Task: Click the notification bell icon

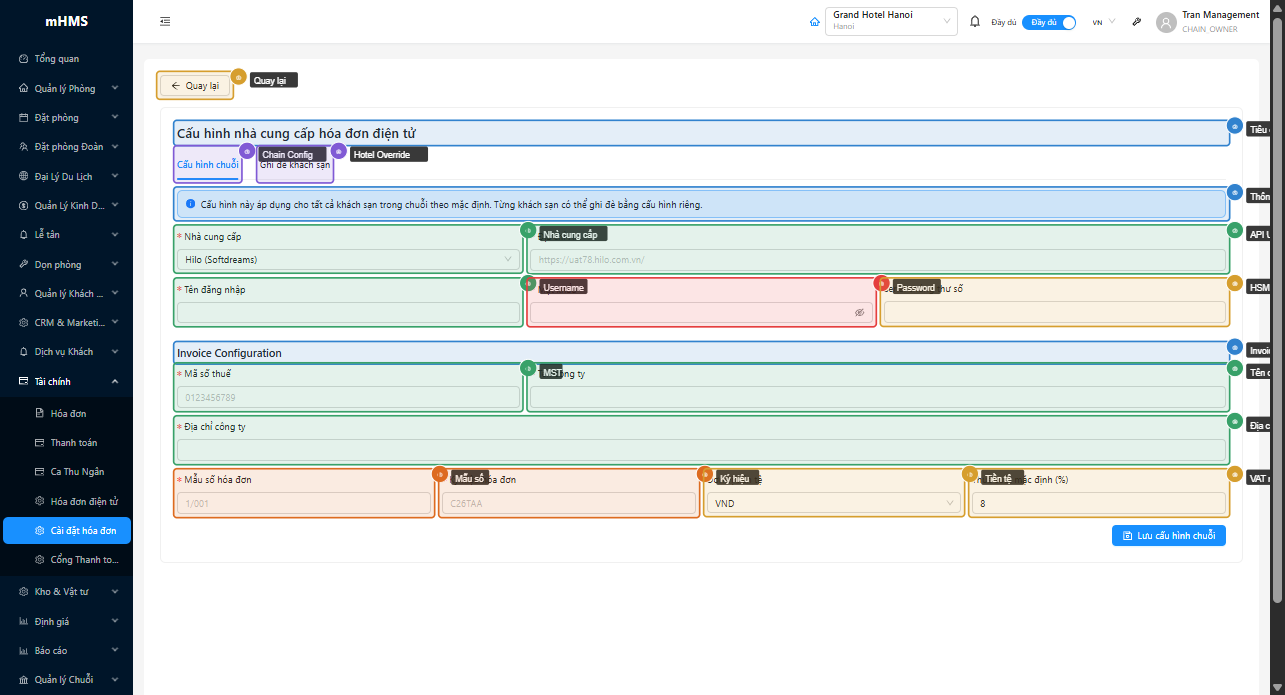Action: [975, 21]
